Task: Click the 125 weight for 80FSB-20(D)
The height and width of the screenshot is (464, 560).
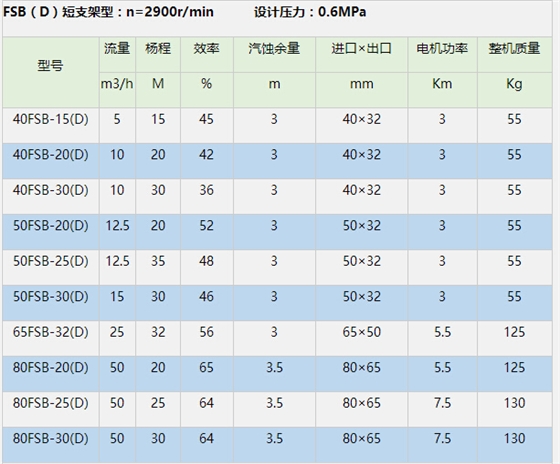Action: (514, 368)
